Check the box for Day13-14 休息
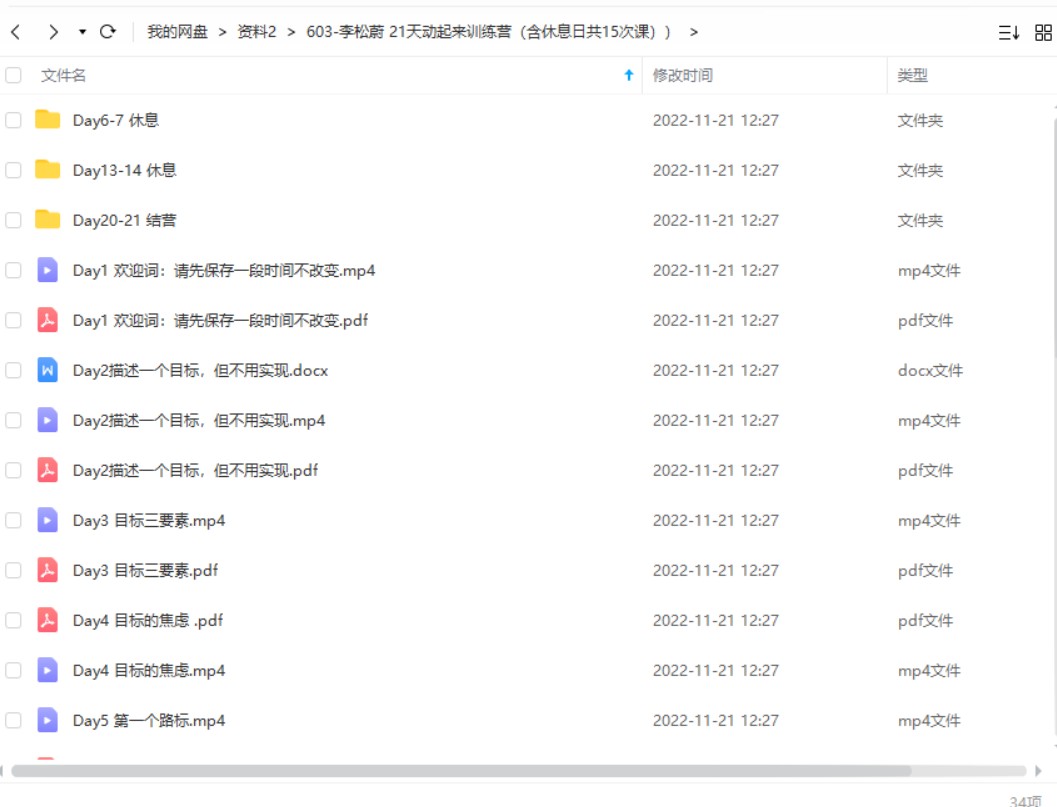This screenshot has width=1057, height=807. pyautogui.click(x=13, y=170)
